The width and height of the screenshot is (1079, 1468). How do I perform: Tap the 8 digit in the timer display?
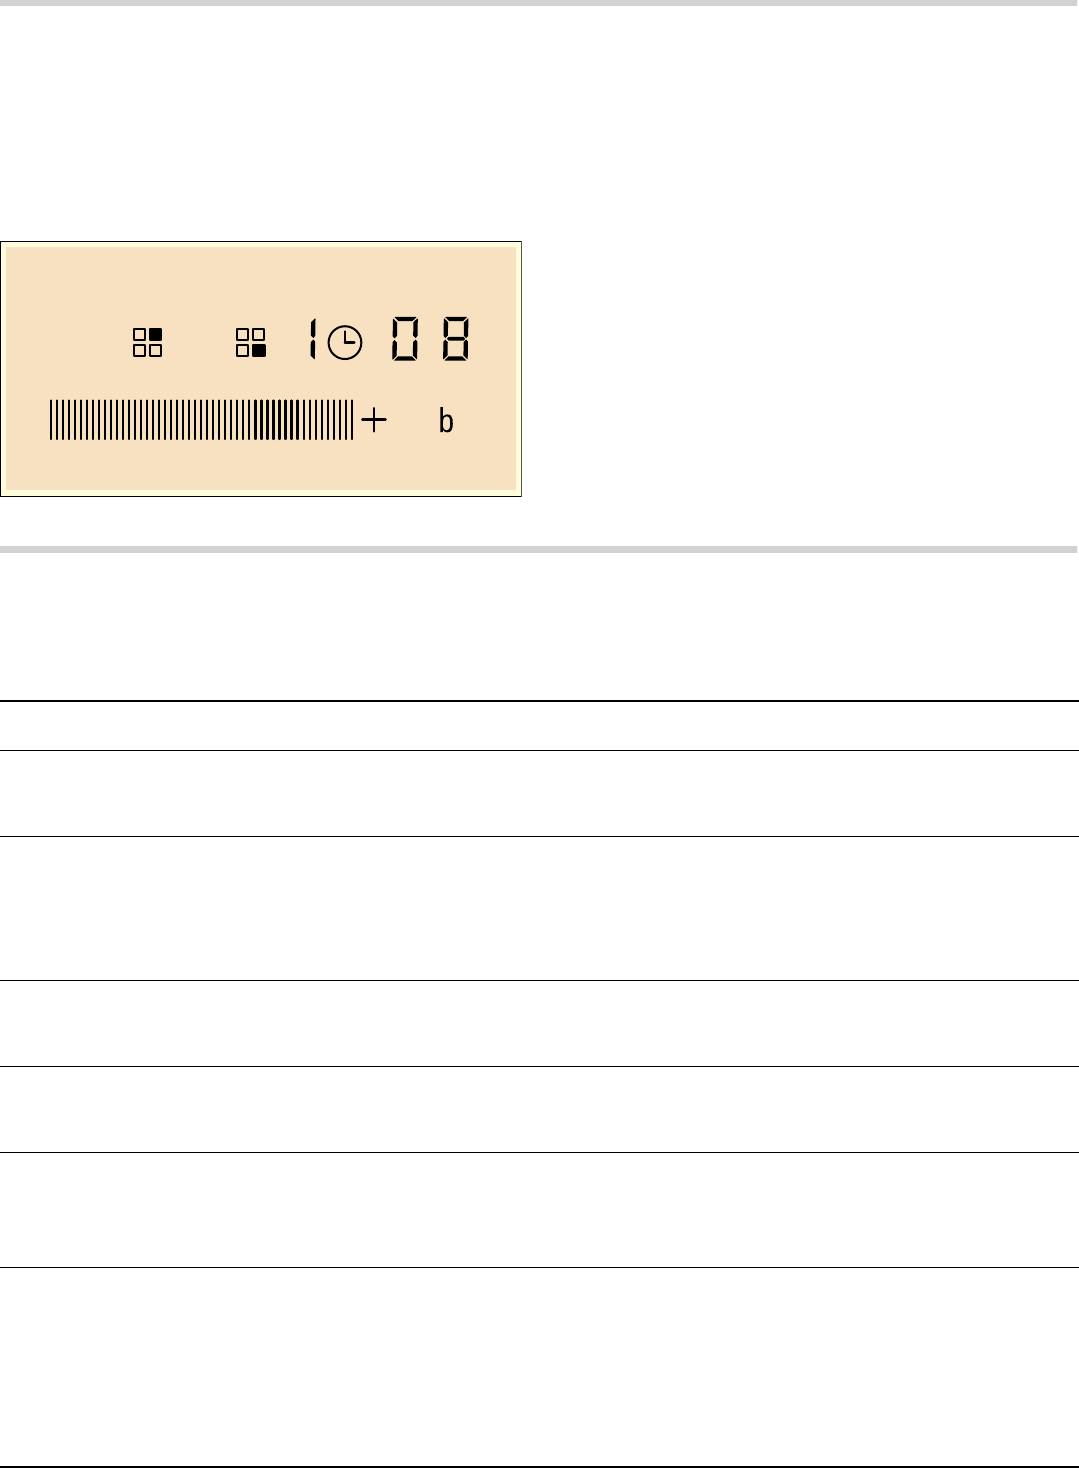tap(456, 340)
